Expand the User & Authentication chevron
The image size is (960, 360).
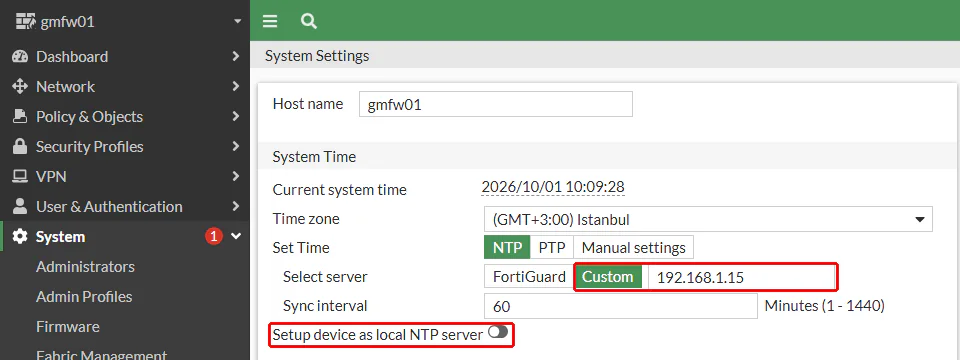pos(236,206)
